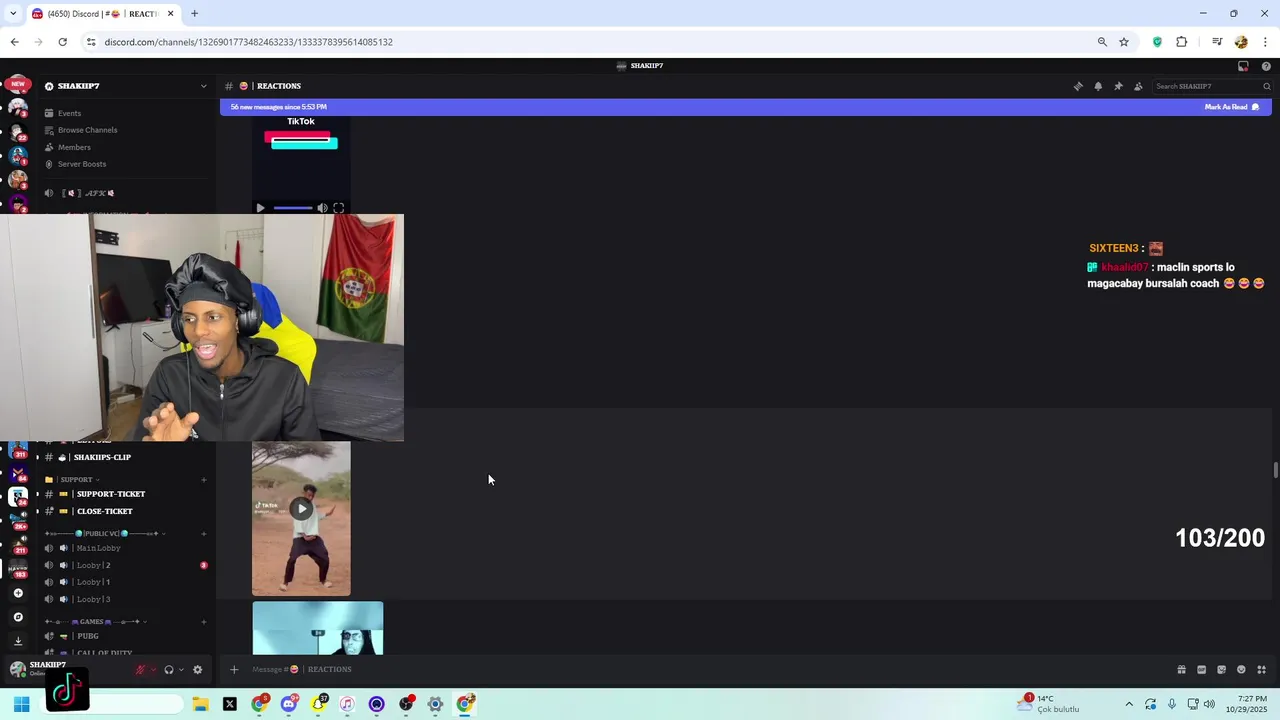Screen dimensions: 1280x720
Task: Open Discord inbox icon at top right
Action: (1243, 66)
